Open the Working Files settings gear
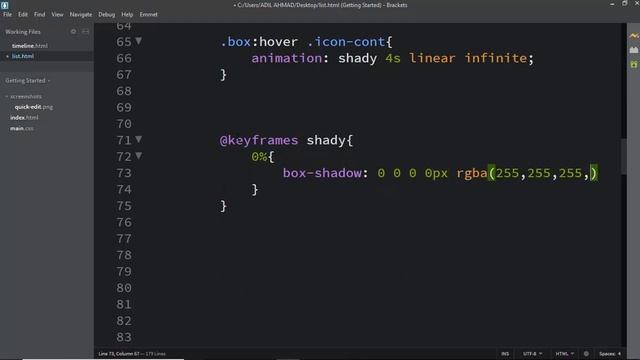This screenshot has height=360, width=640. pos(73,31)
